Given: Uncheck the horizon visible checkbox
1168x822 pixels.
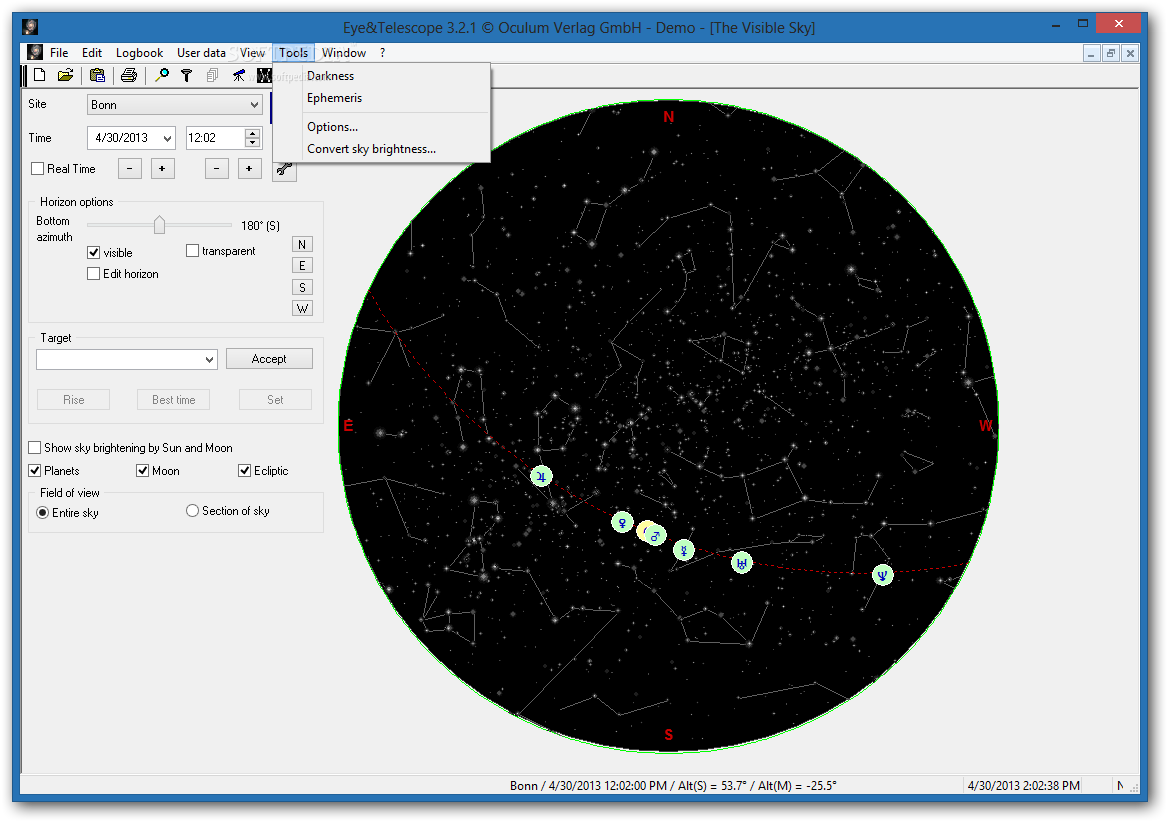Looking at the screenshot, I should point(93,252).
